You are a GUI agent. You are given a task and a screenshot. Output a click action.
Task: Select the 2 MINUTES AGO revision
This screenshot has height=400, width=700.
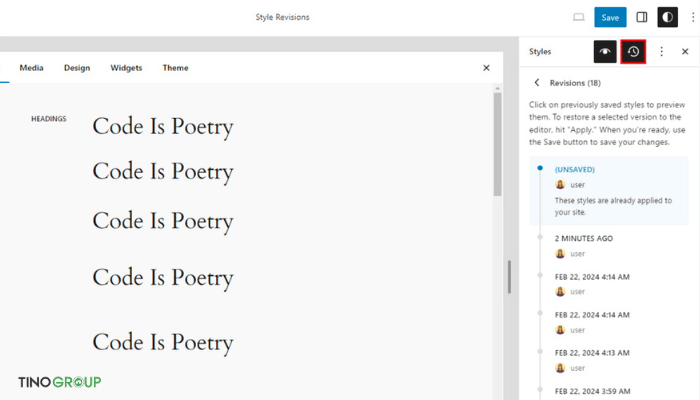[x=608, y=246]
